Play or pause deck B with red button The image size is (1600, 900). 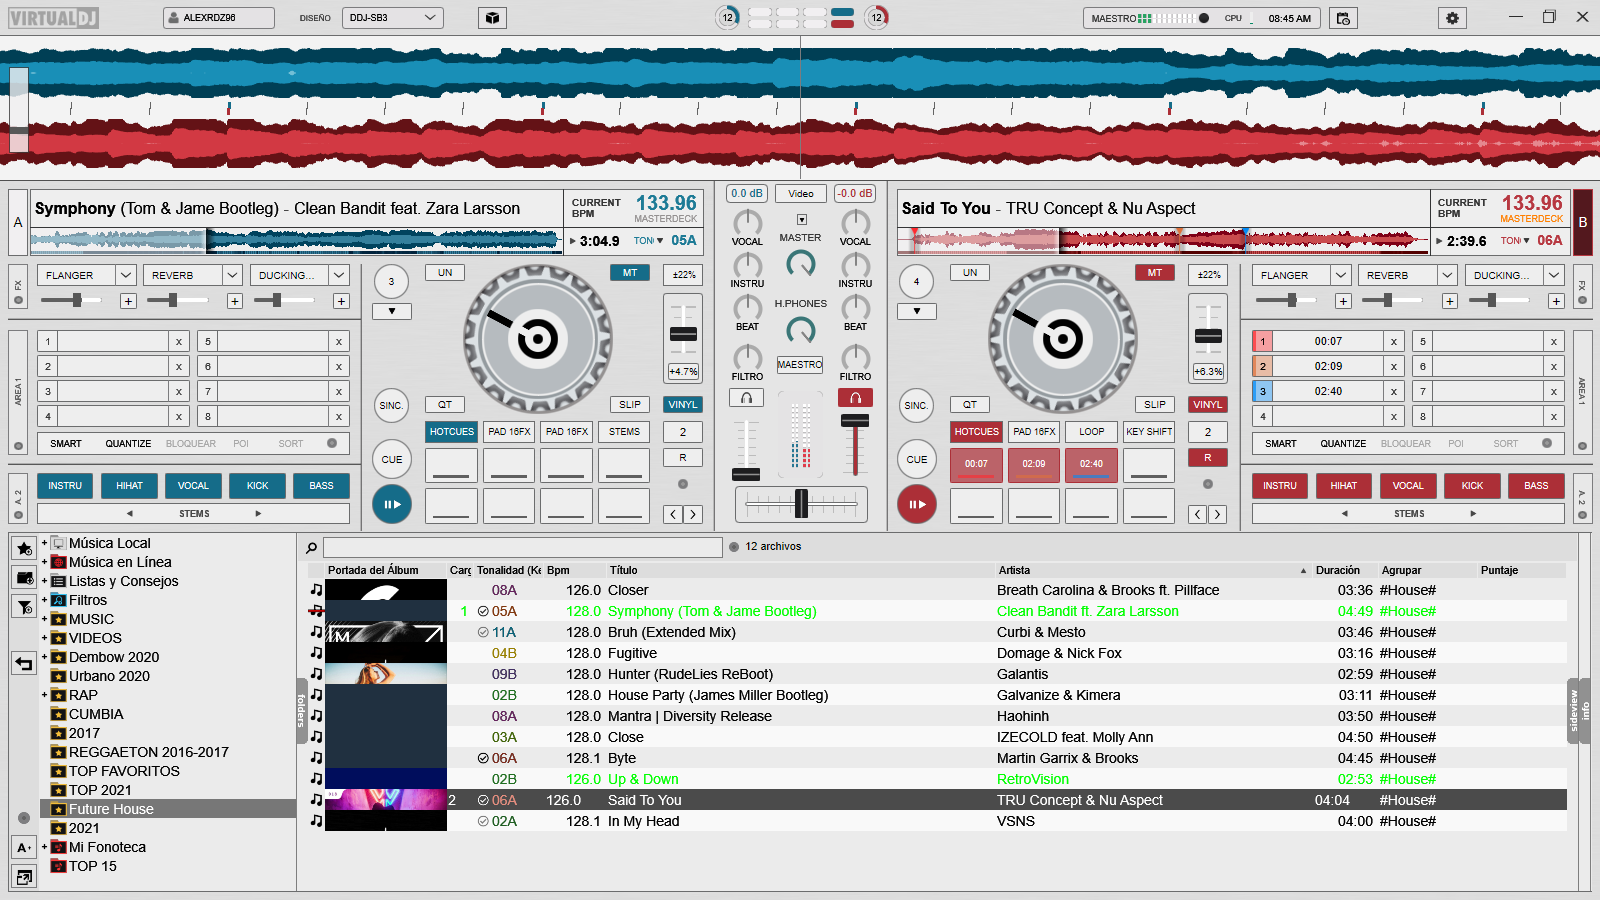[x=917, y=504]
